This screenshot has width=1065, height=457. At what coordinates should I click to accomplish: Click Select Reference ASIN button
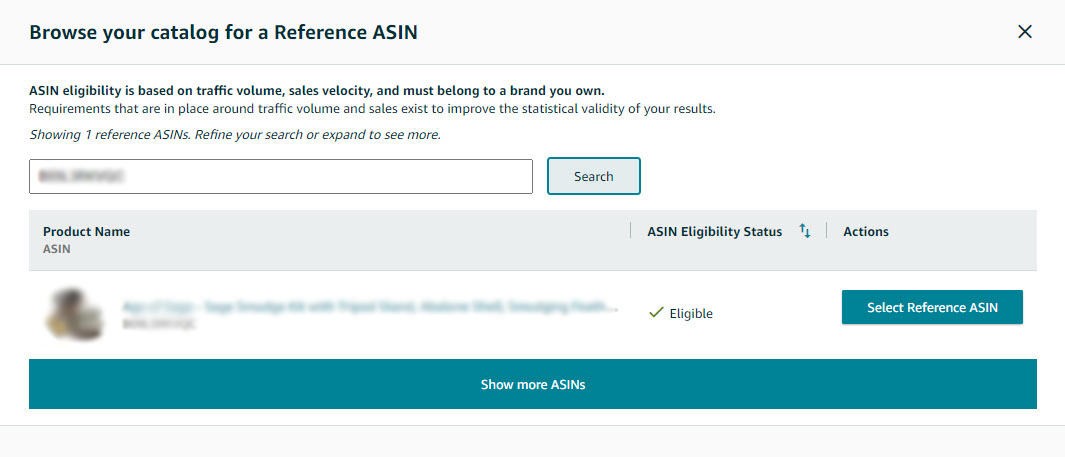(932, 307)
